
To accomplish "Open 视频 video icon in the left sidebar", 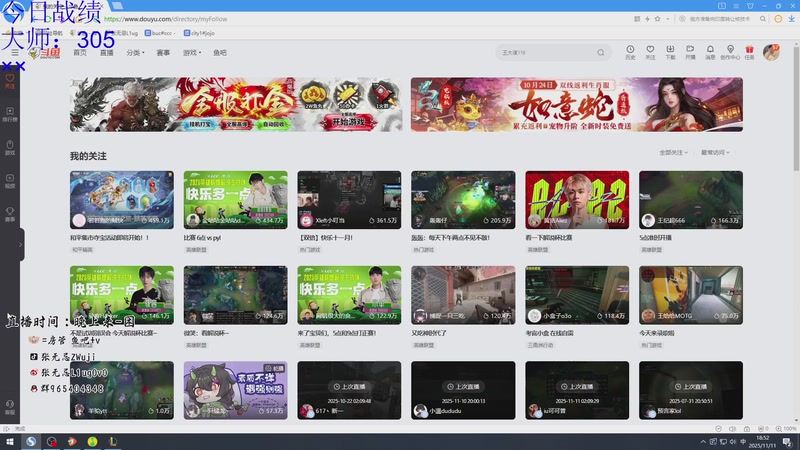I will pyautogui.click(x=10, y=181).
